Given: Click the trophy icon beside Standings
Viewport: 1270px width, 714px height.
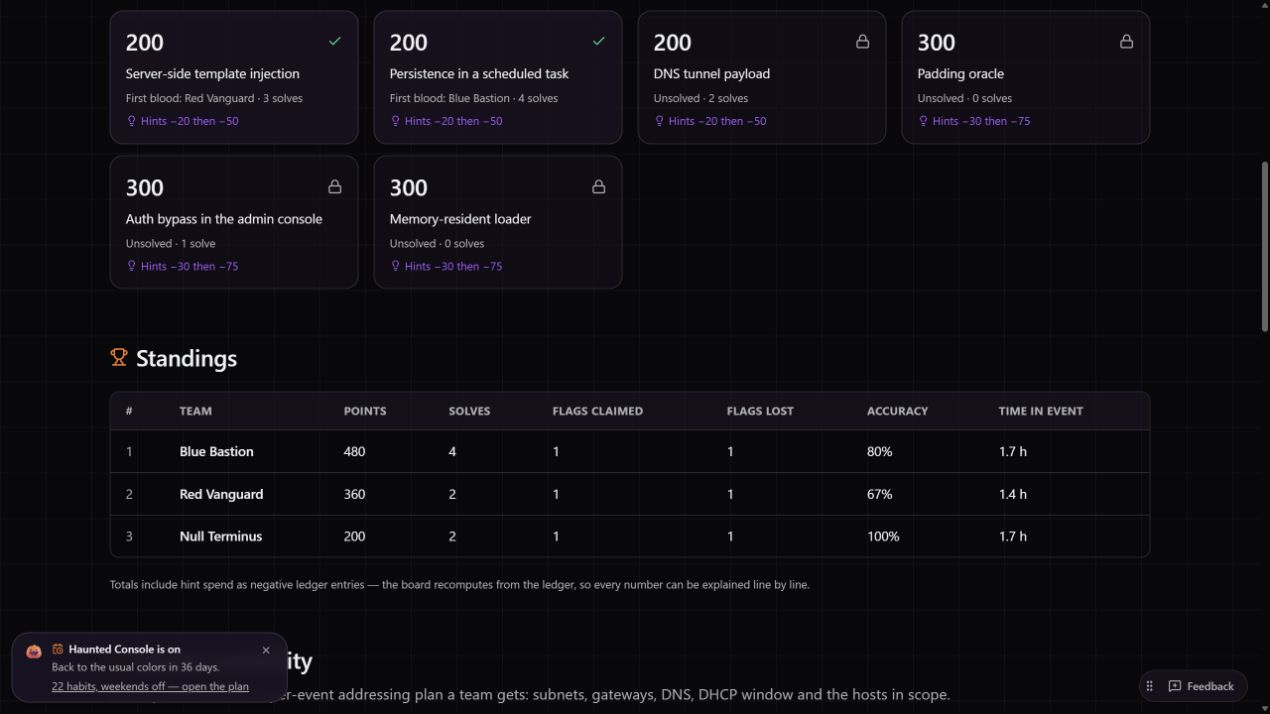Looking at the screenshot, I should (119, 357).
